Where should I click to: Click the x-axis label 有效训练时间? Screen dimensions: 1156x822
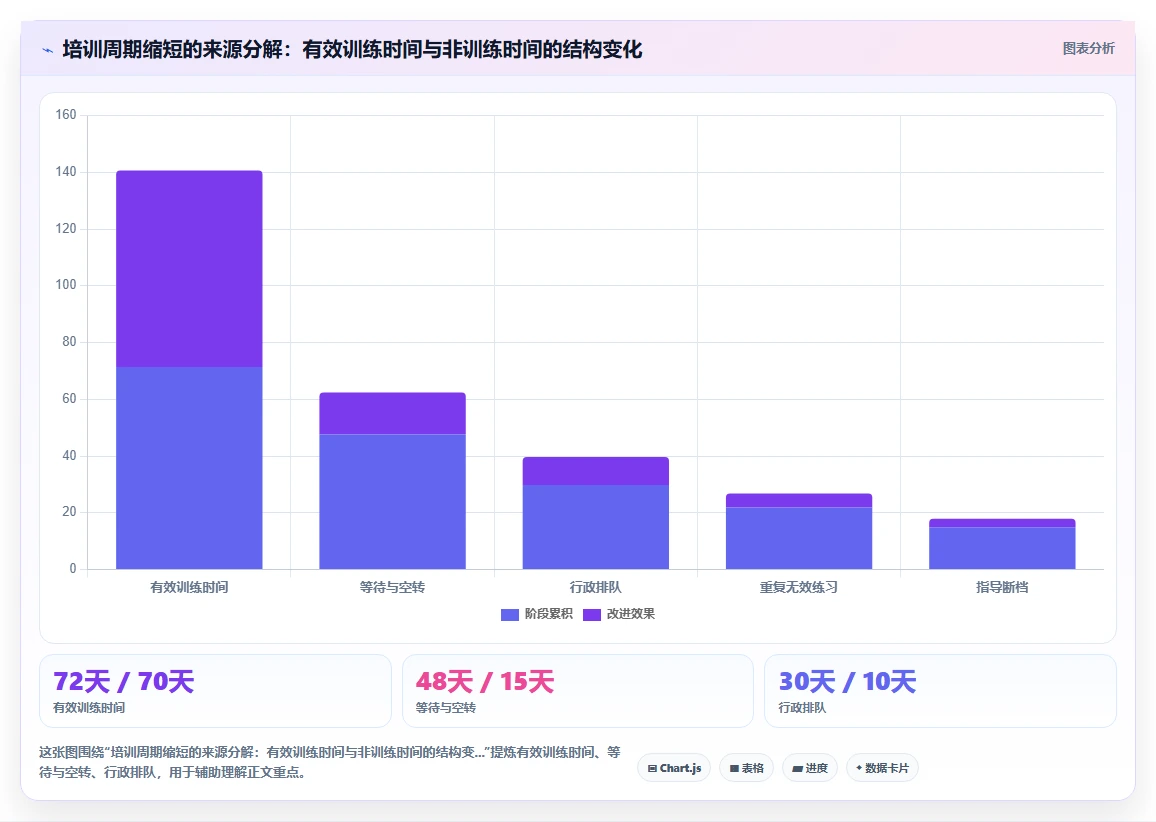(189, 588)
